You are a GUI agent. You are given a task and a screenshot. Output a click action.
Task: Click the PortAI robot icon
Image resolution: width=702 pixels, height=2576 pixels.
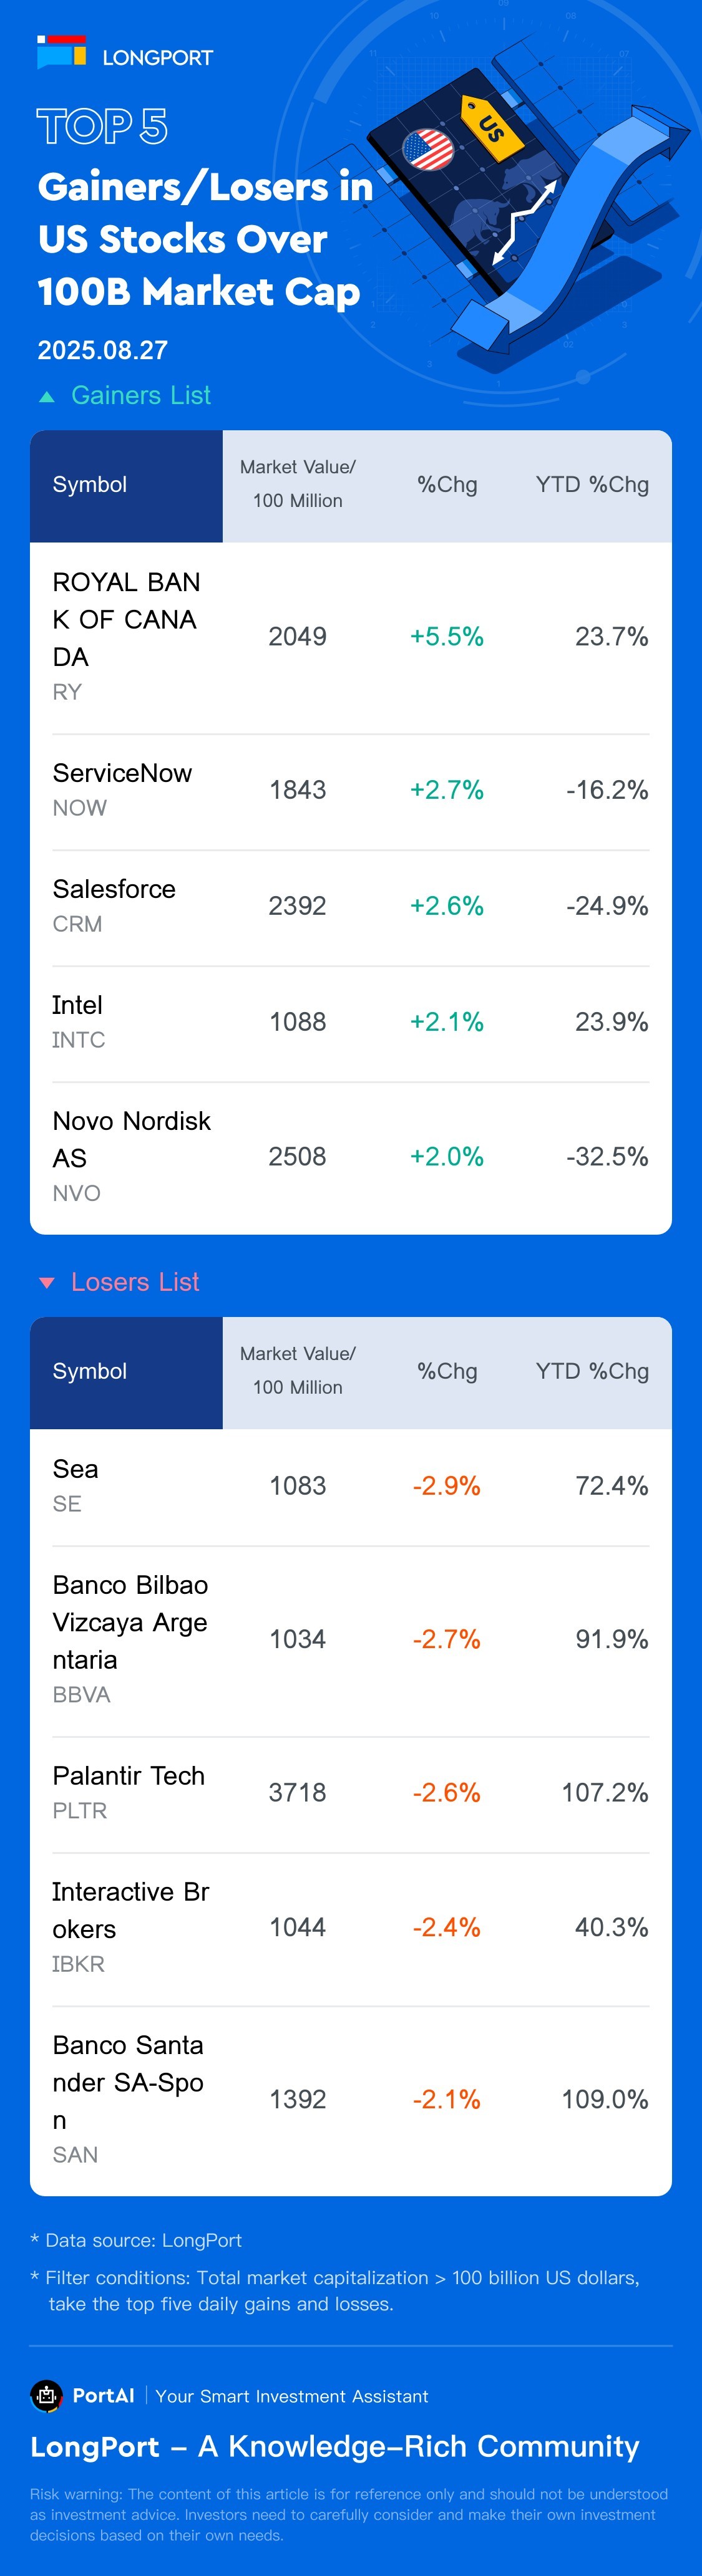(x=46, y=2395)
